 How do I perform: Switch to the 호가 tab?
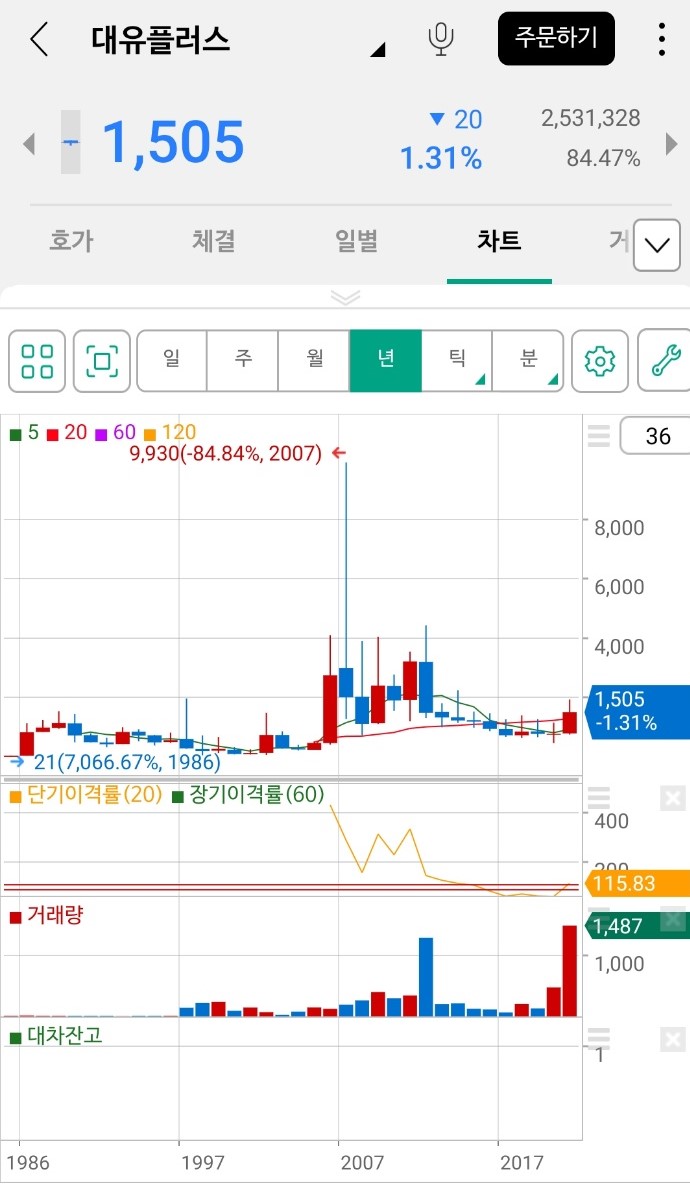click(71, 241)
